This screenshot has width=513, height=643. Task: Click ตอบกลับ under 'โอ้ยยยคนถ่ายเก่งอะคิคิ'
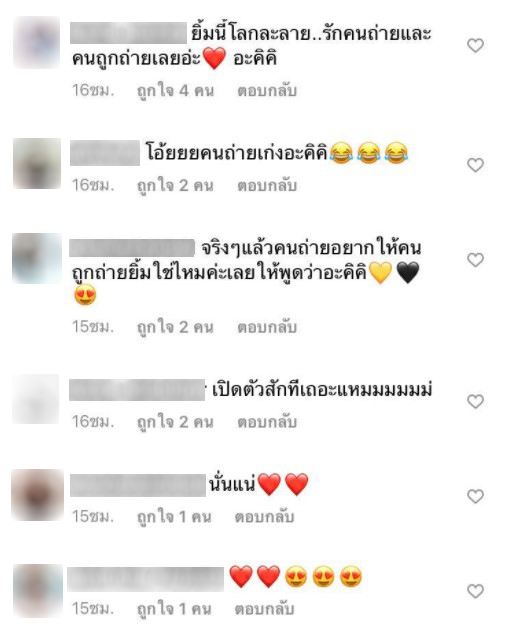click(267, 185)
